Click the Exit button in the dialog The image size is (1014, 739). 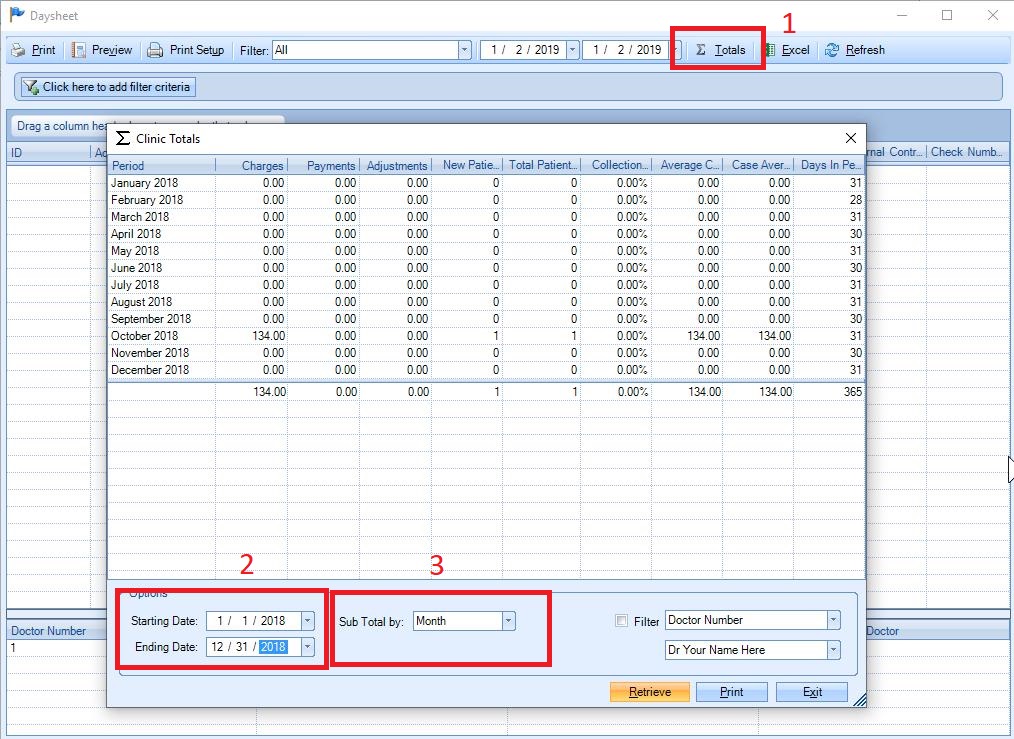[x=812, y=691]
